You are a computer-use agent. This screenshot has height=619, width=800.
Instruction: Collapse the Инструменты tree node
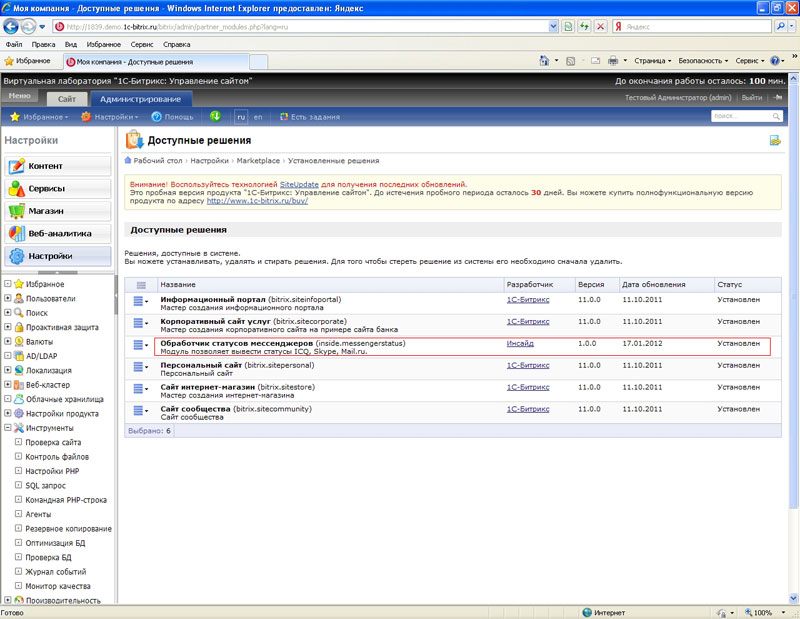[8, 428]
